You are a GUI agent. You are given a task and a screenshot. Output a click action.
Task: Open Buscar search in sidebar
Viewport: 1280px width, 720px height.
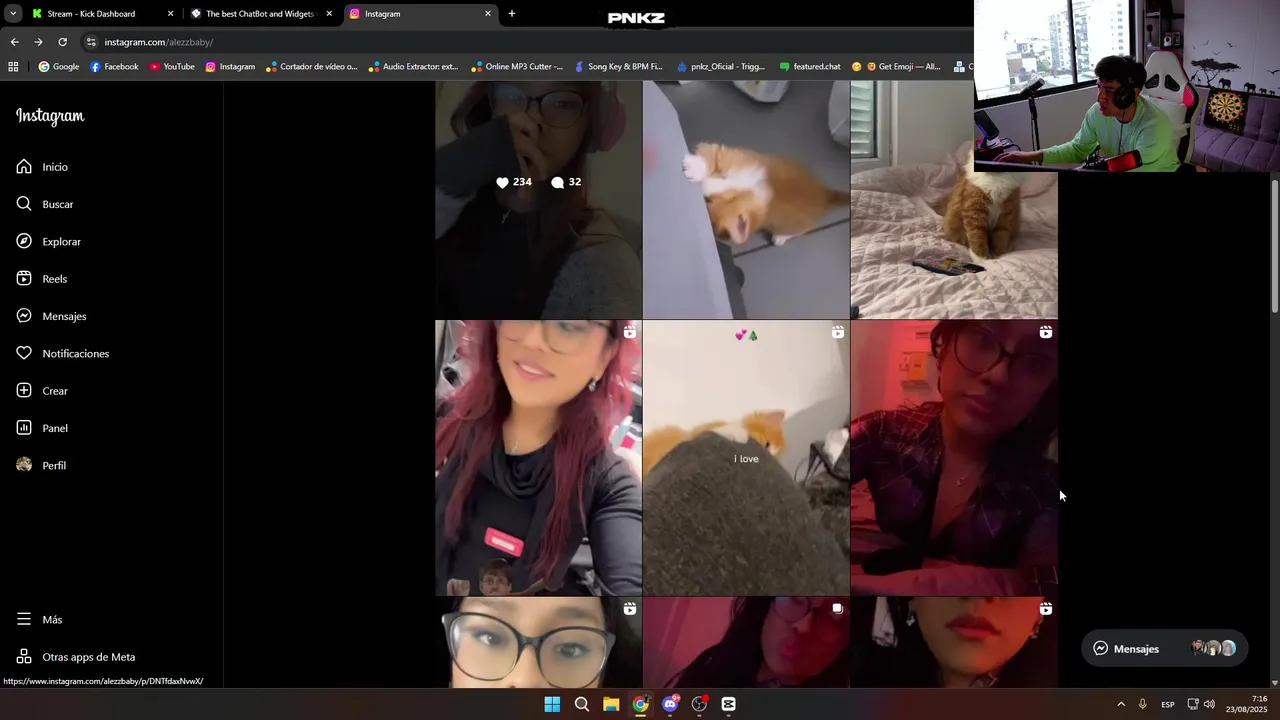pyautogui.click(x=45, y=204)
